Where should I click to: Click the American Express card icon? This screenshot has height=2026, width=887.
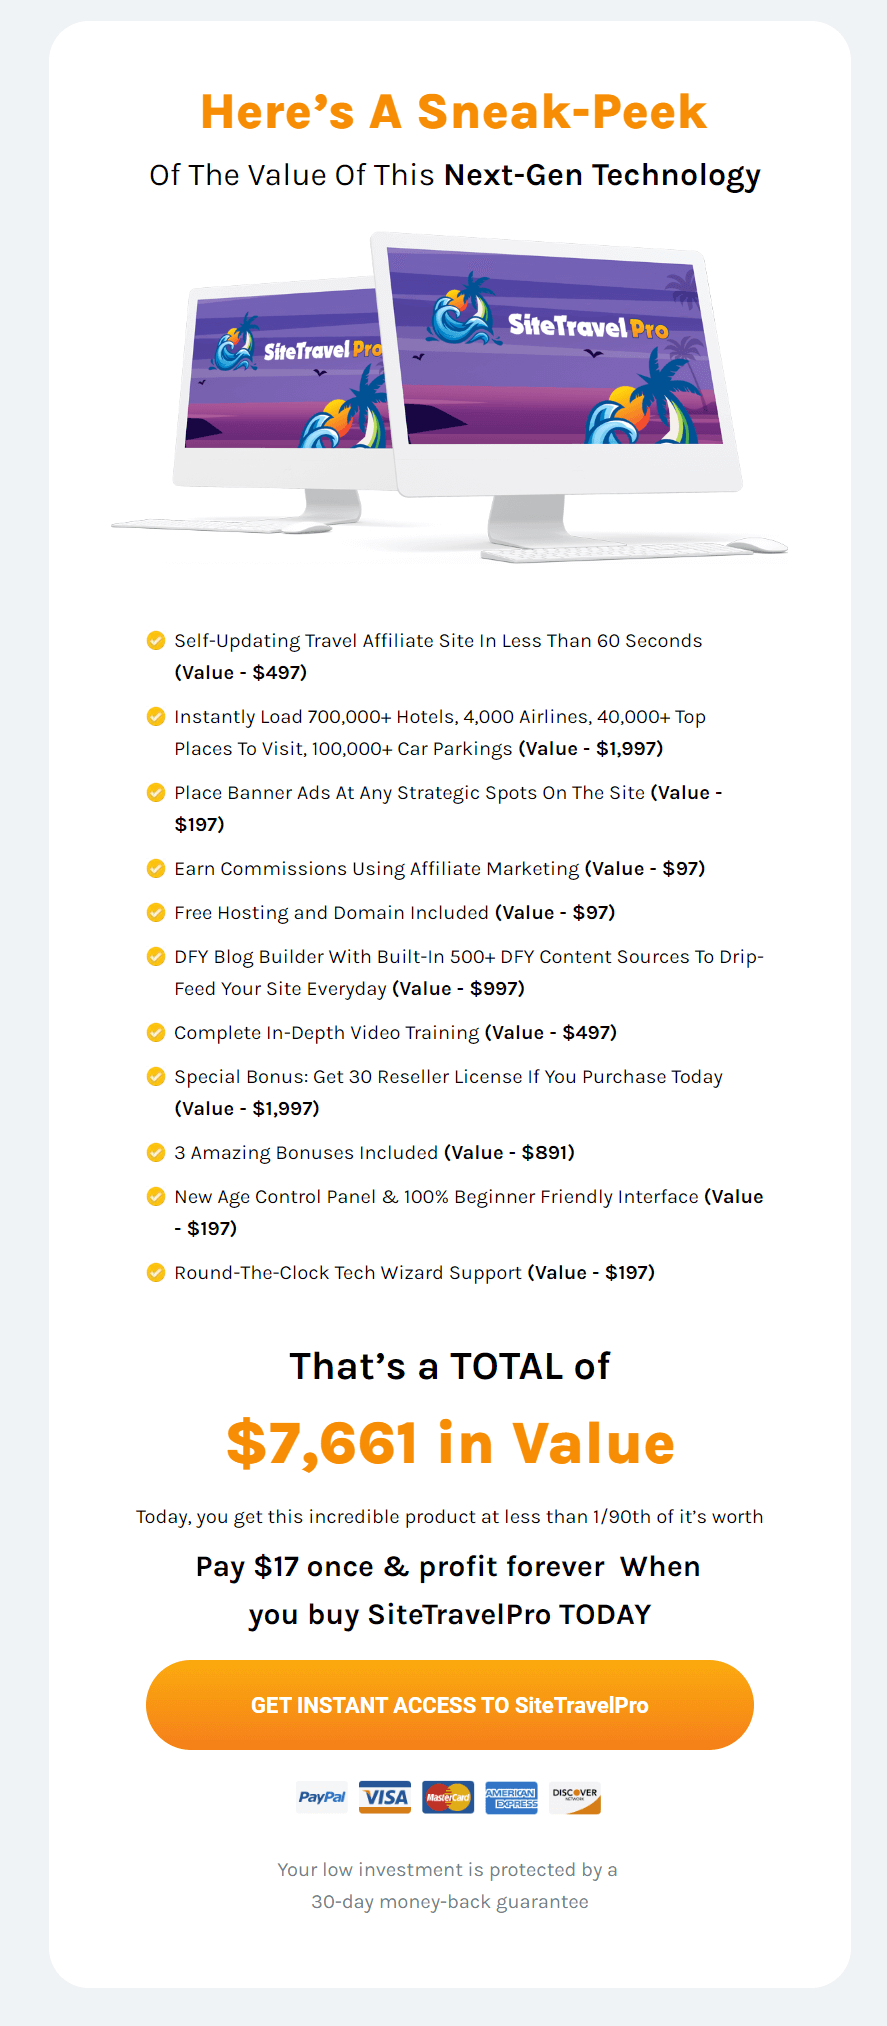click(x=511, y=1797)
